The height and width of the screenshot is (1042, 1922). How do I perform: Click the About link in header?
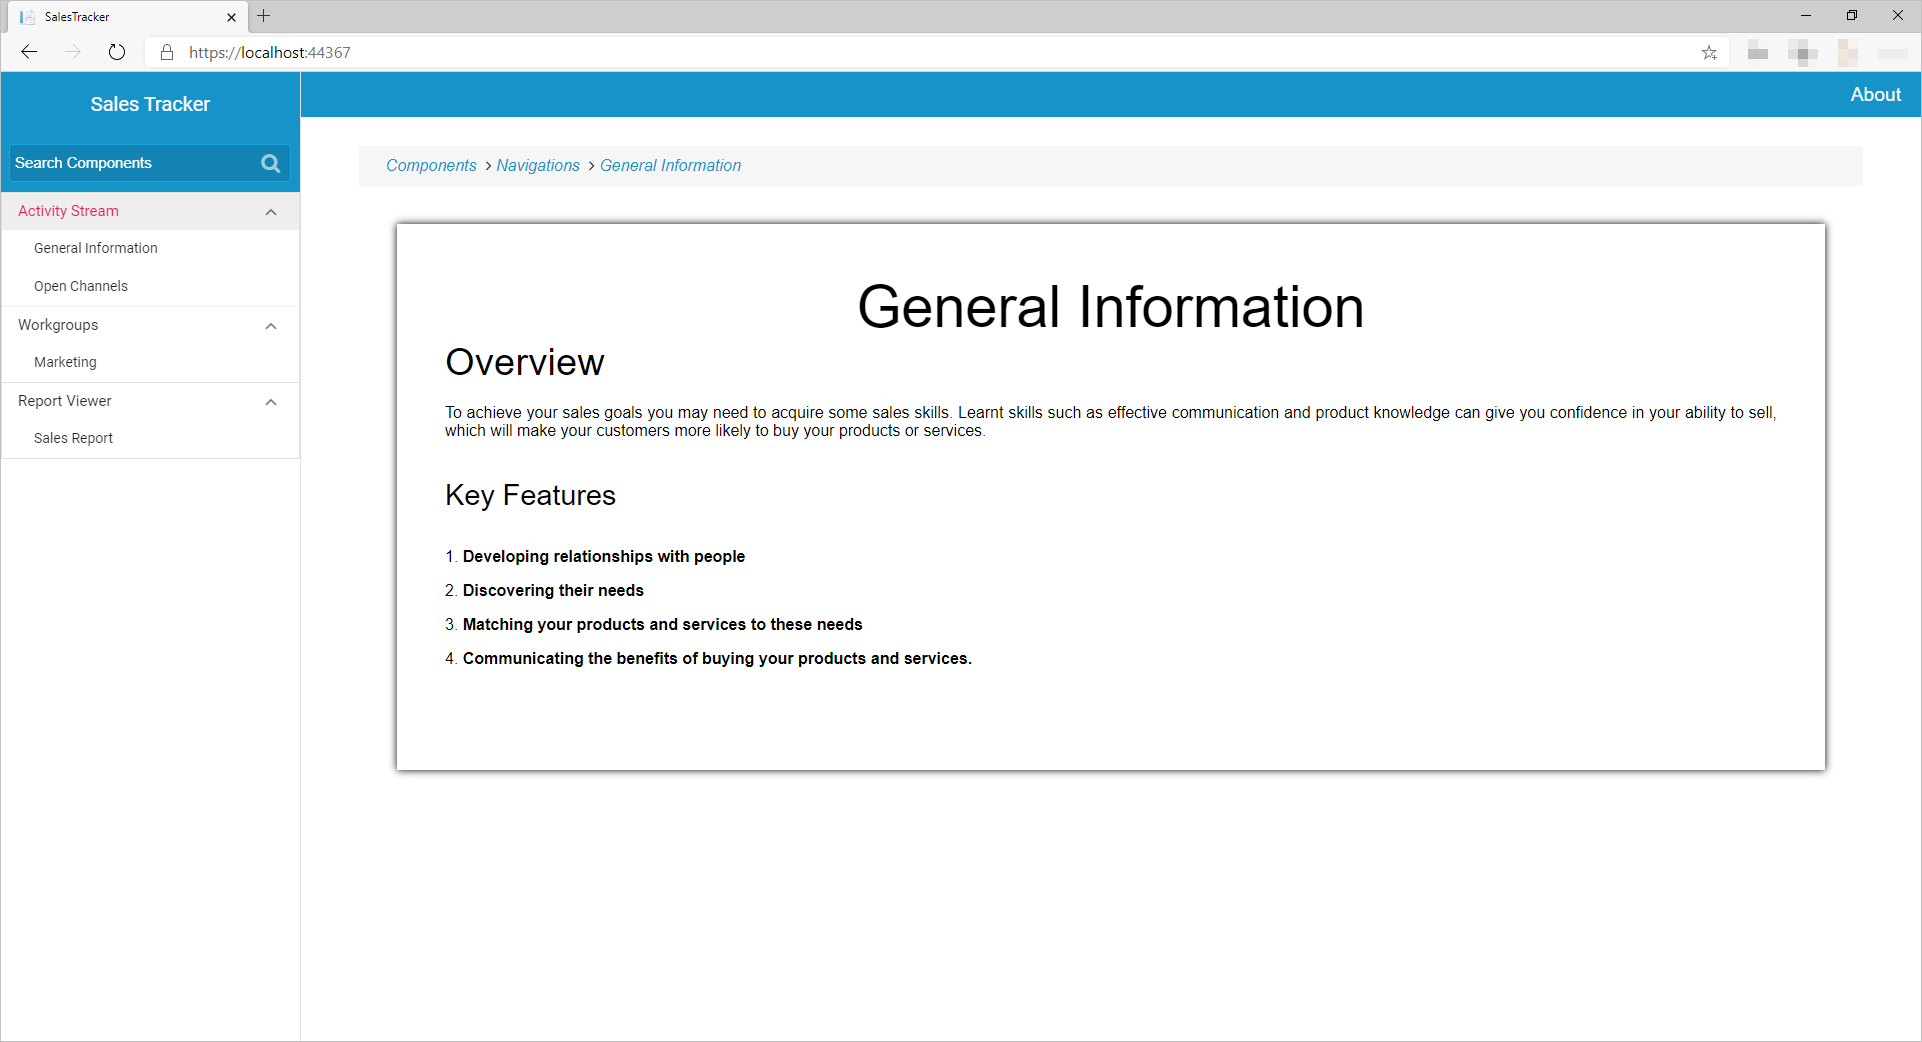1875,95
